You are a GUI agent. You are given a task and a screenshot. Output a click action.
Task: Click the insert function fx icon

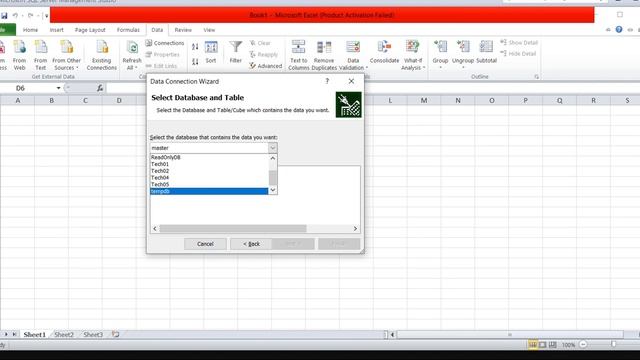pos(100,88)
